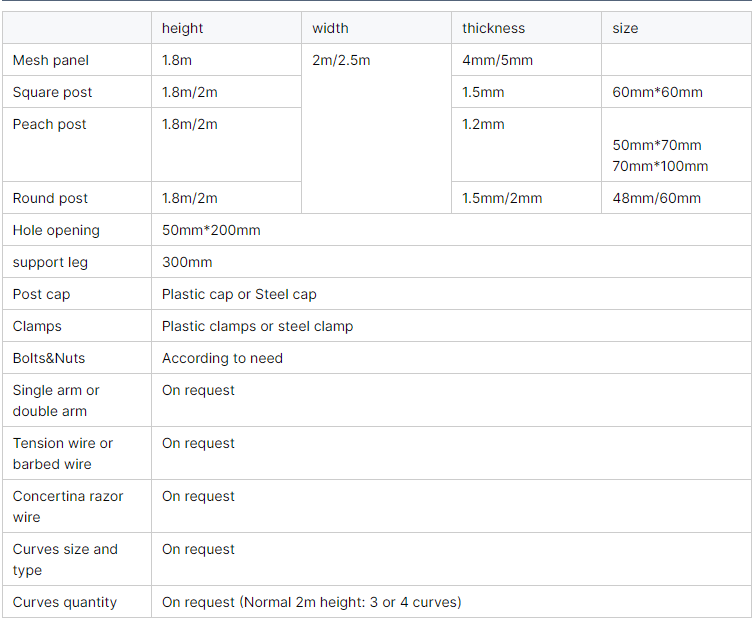754x619 pixels.
Task: Click the '4mm/5mm' thickness value
Action: coord(497,61)
